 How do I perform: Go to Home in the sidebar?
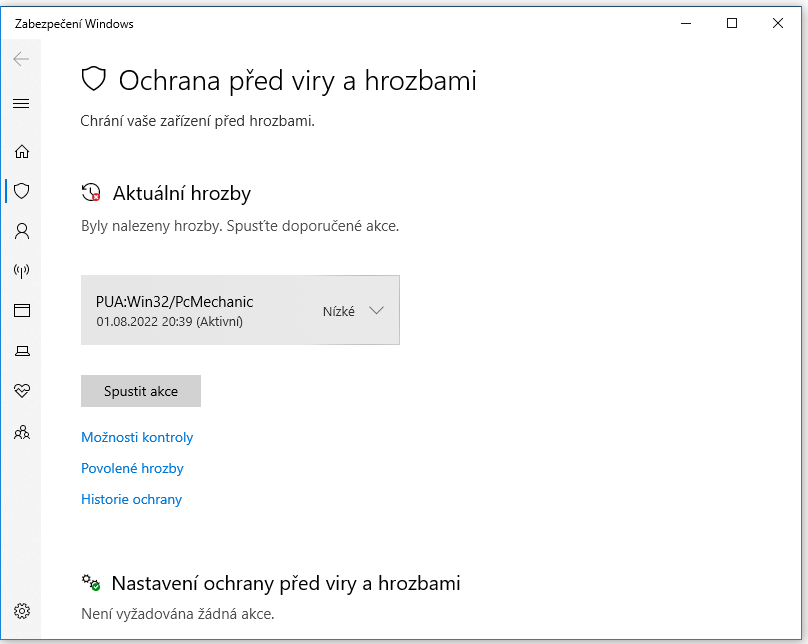(x=21, y=152)
